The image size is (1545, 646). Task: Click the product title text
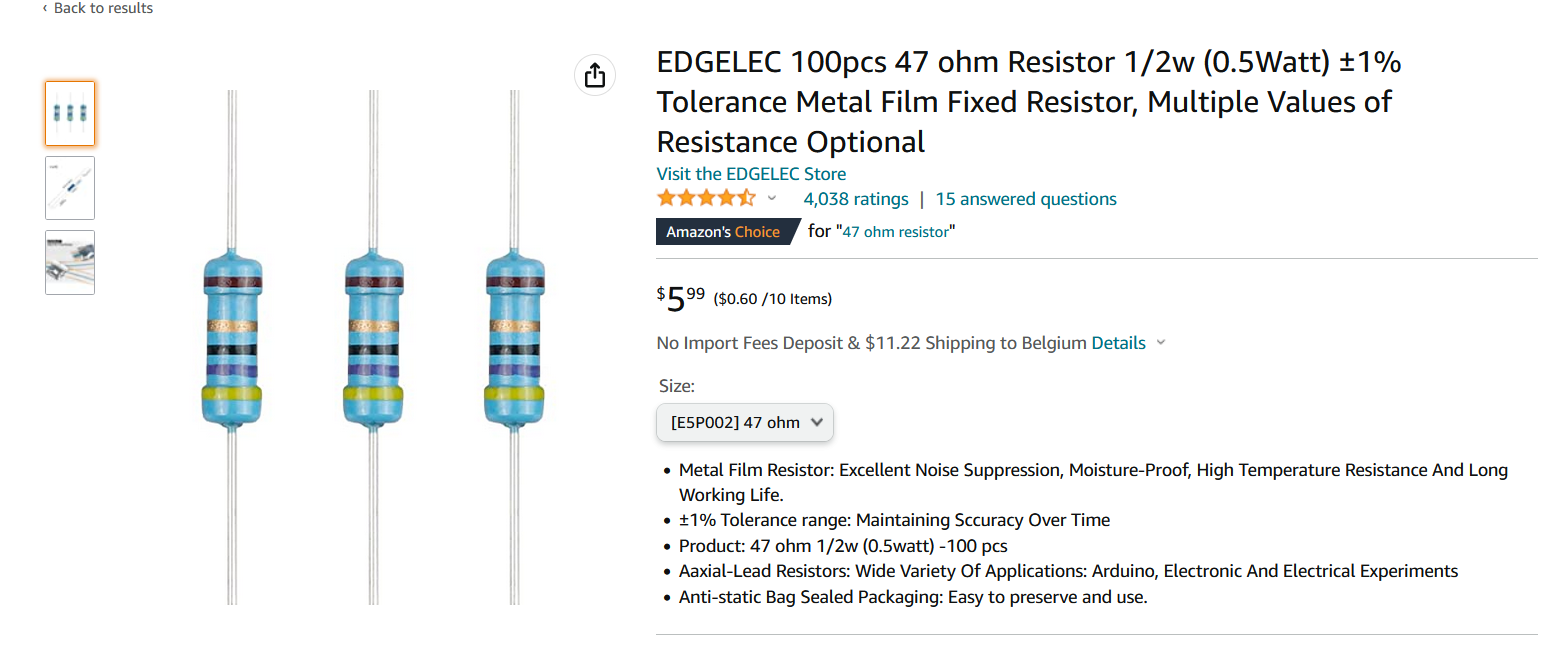pyautogui.click(x=1029, y=102)
